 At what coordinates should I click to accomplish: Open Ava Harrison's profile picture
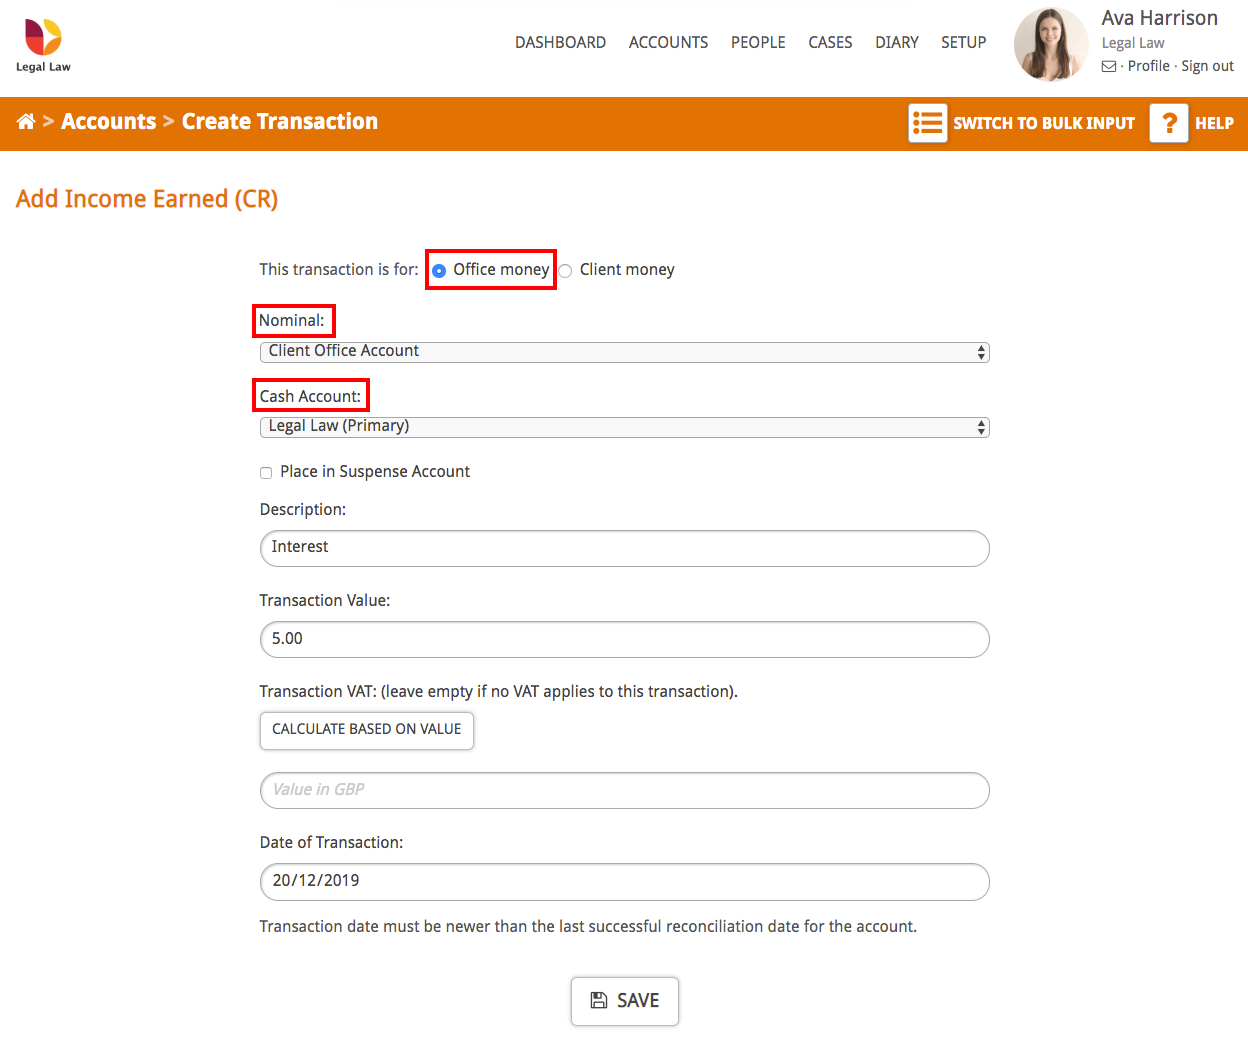click(1050, 44)
